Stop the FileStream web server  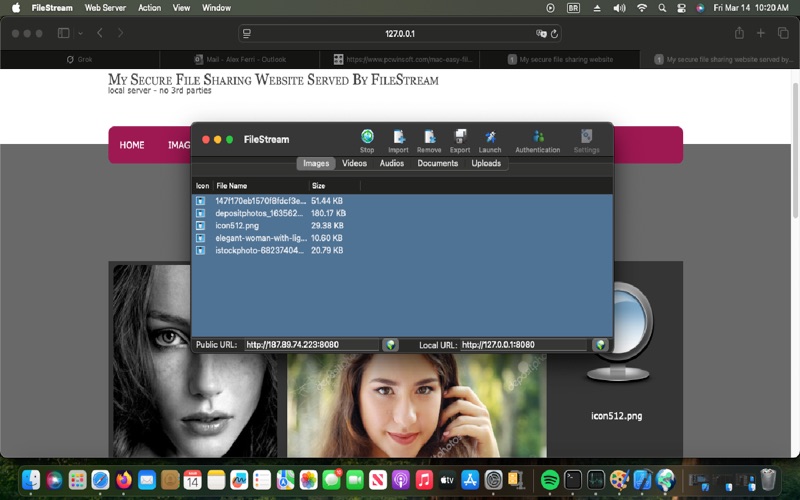367,141
